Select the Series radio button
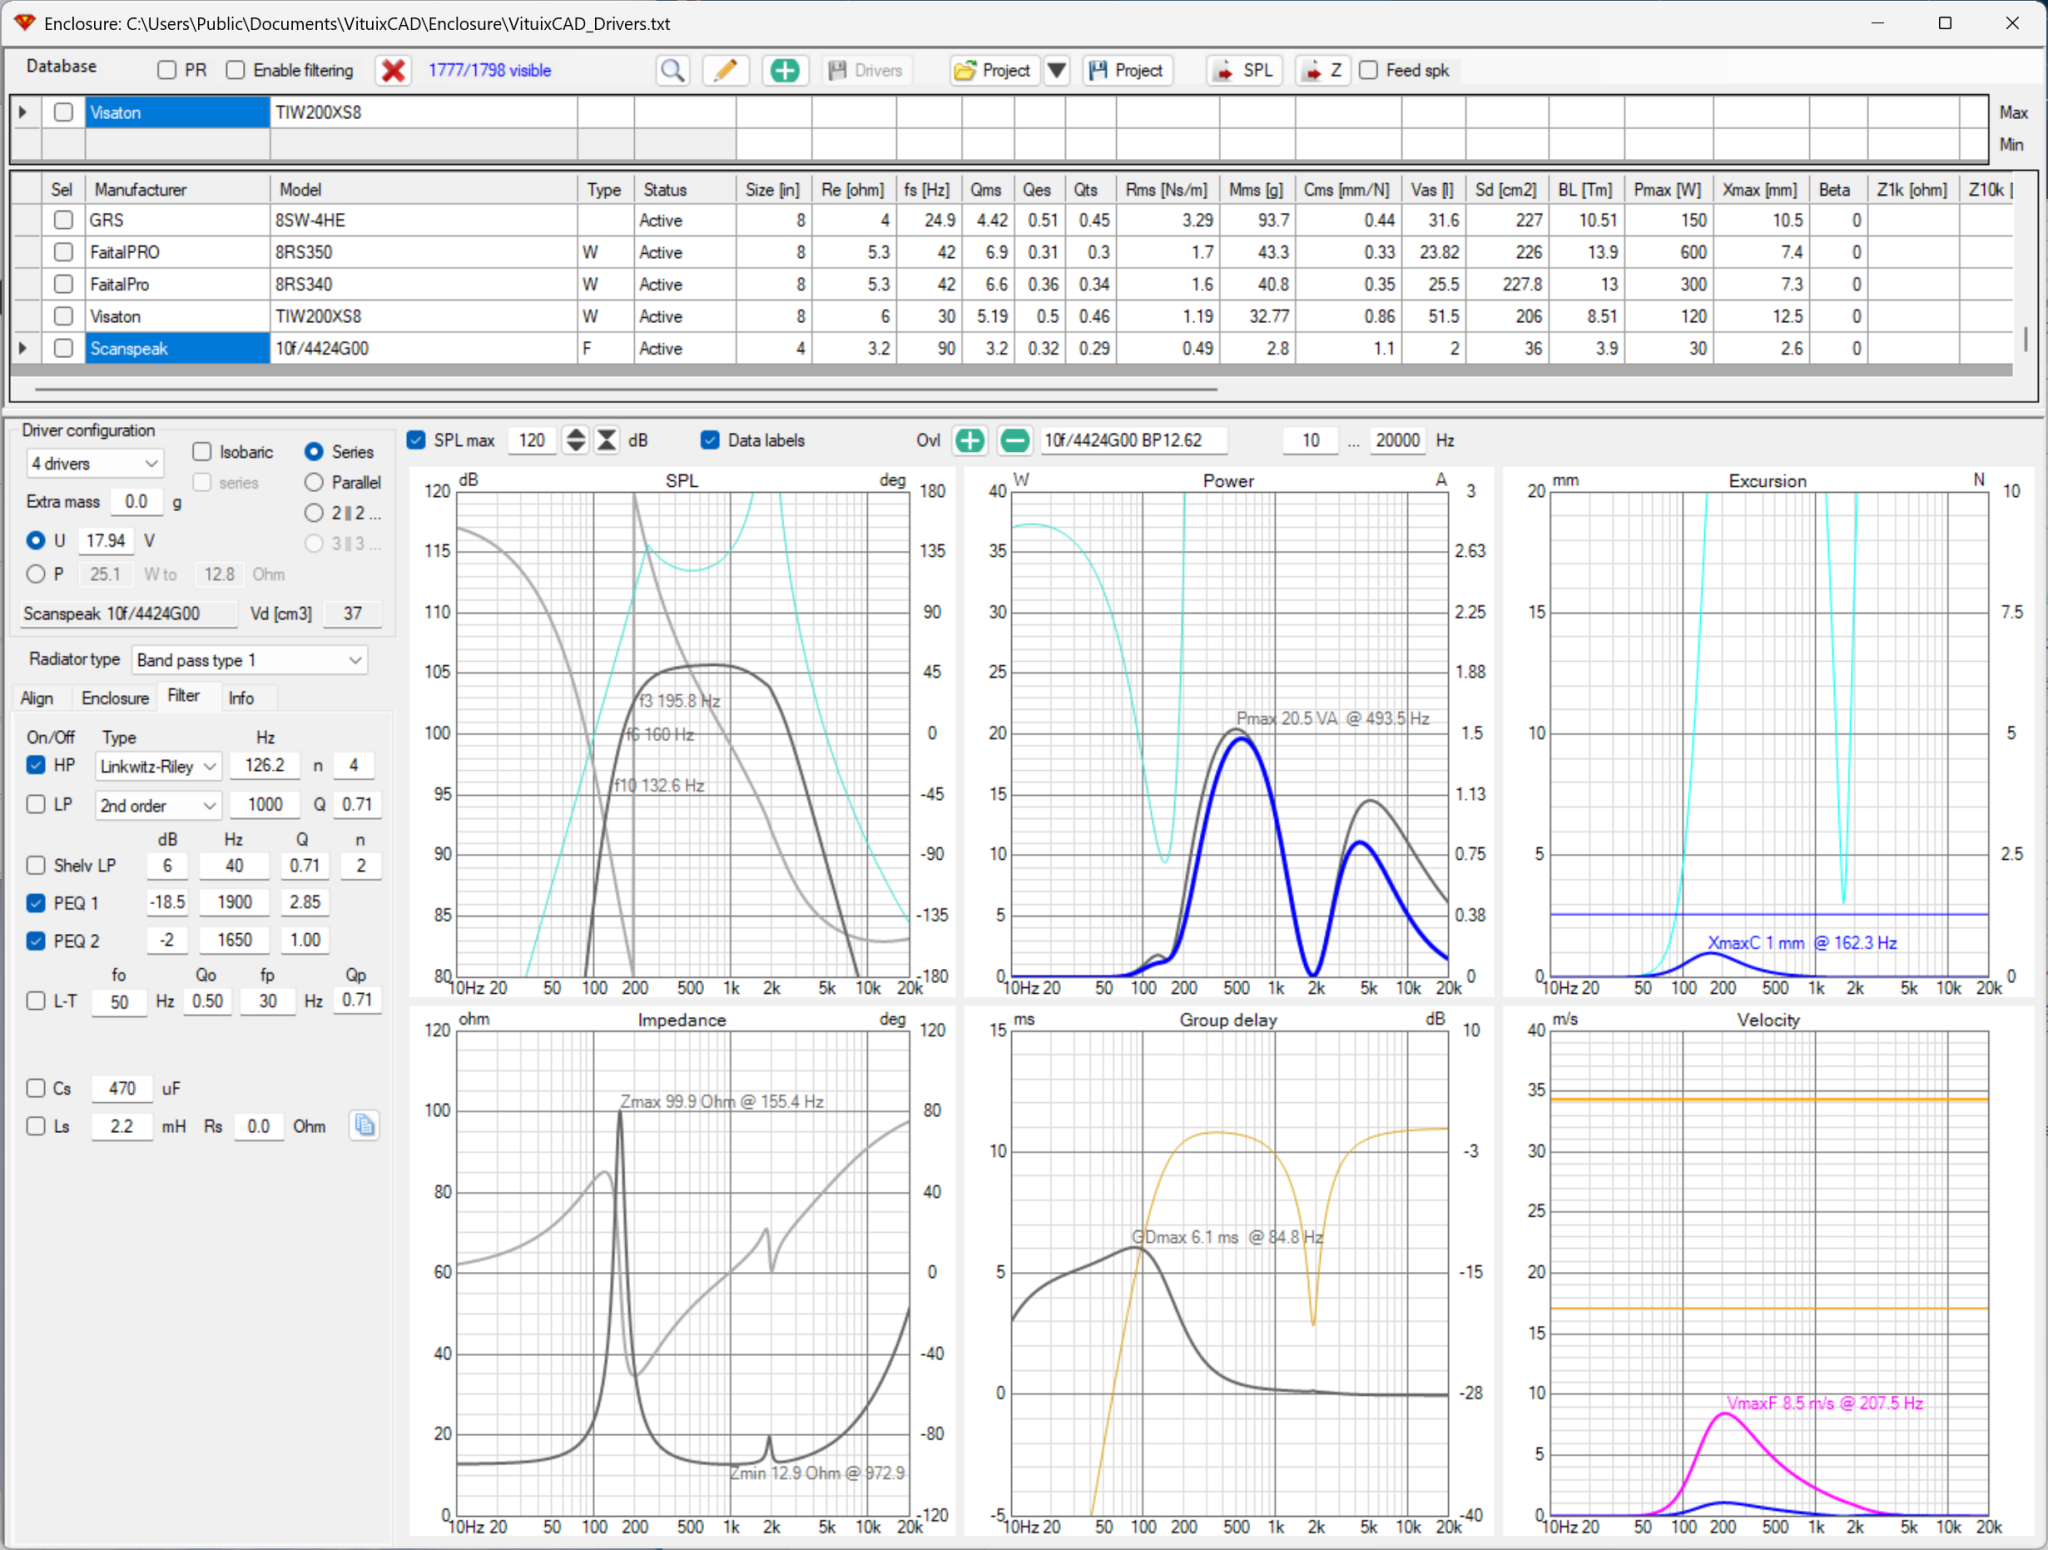 (x=314, y=452)
